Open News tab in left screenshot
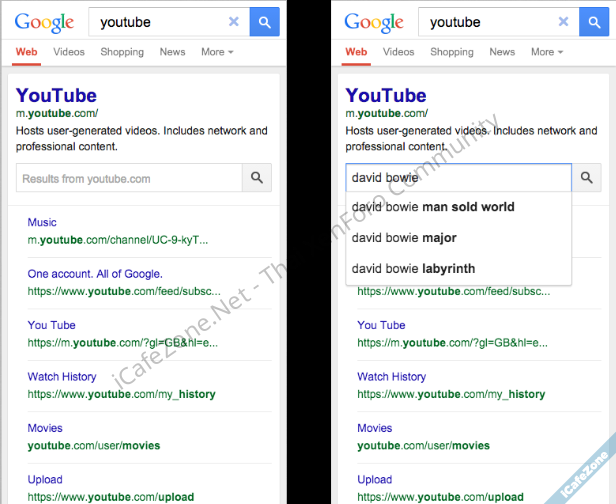The height and width of the screenshot is (504, 616). tap(172, 52)
